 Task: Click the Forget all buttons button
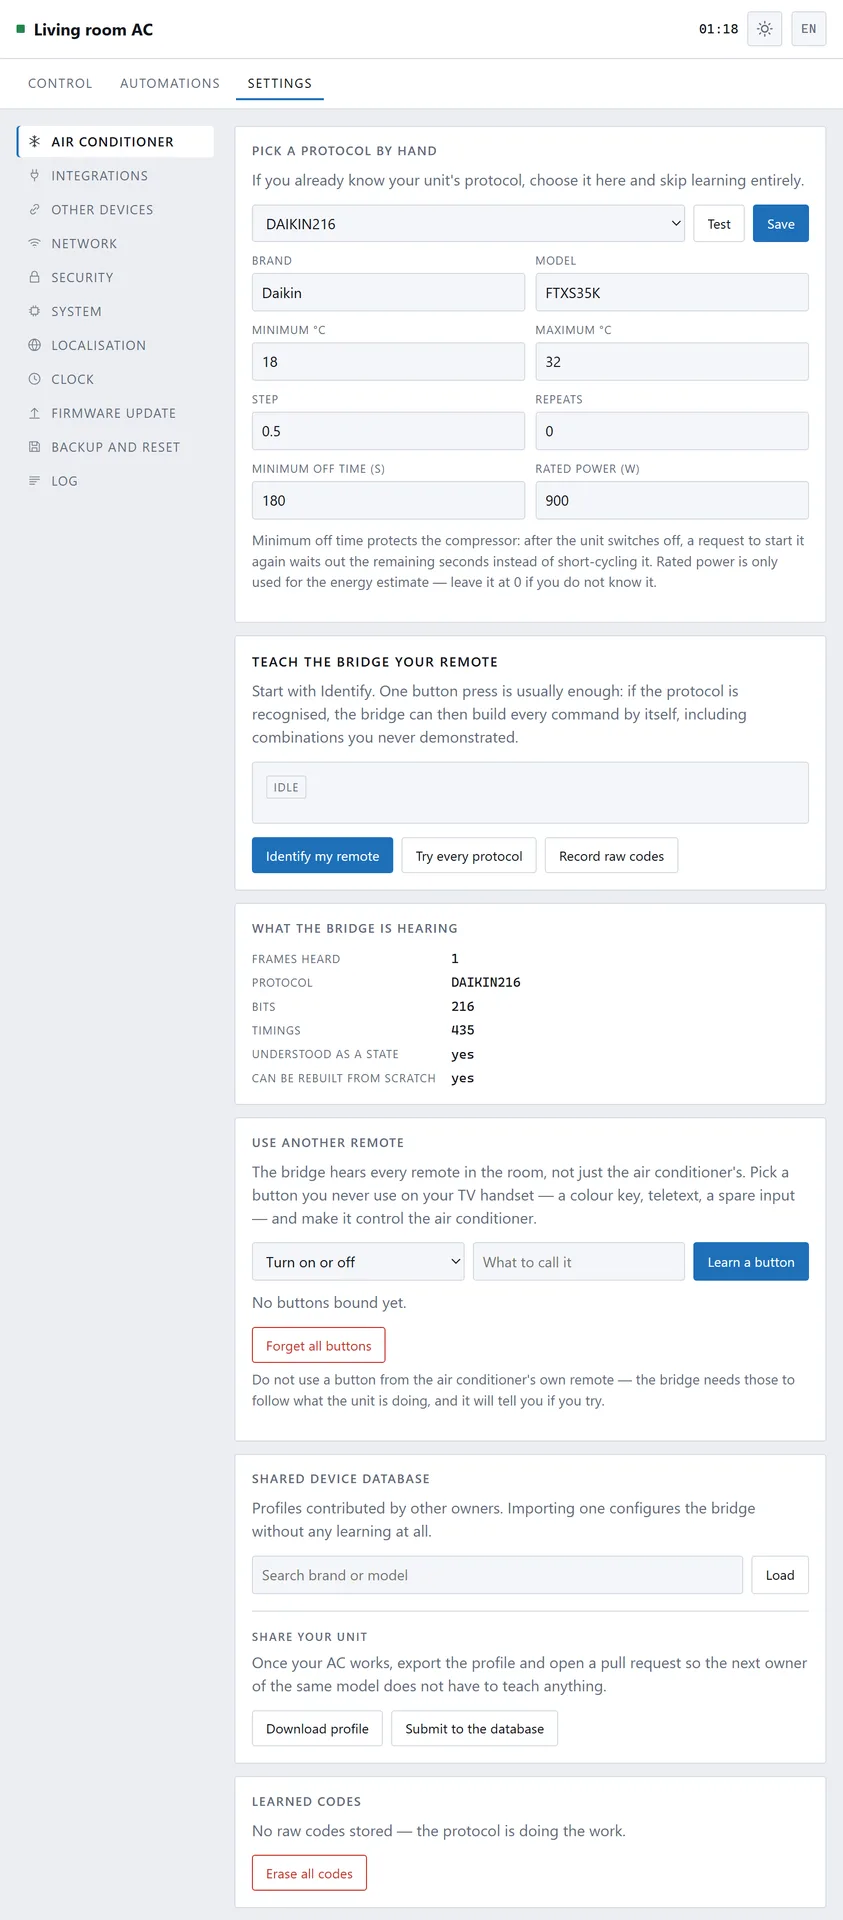coord(318,1346)
